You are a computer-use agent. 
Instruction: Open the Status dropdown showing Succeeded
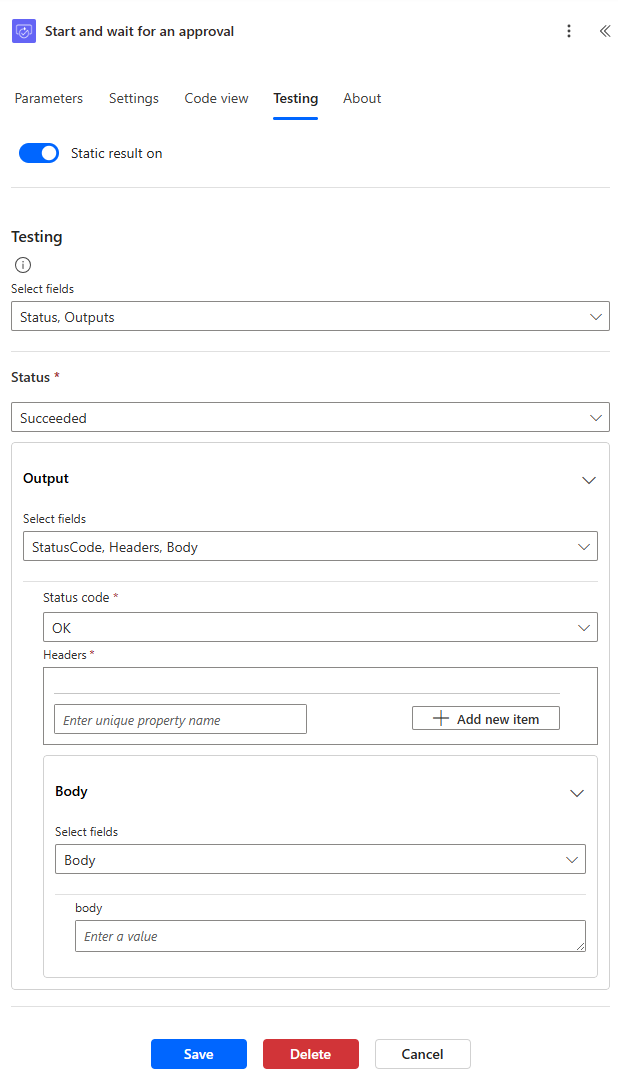pyautogui.click(x=310, y=417)
